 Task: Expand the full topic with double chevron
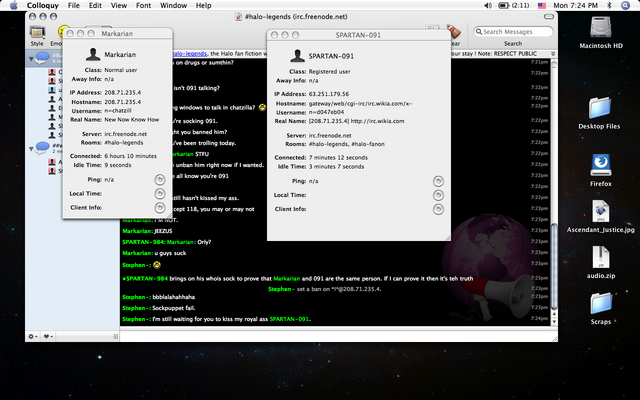(x=553, y=53)
